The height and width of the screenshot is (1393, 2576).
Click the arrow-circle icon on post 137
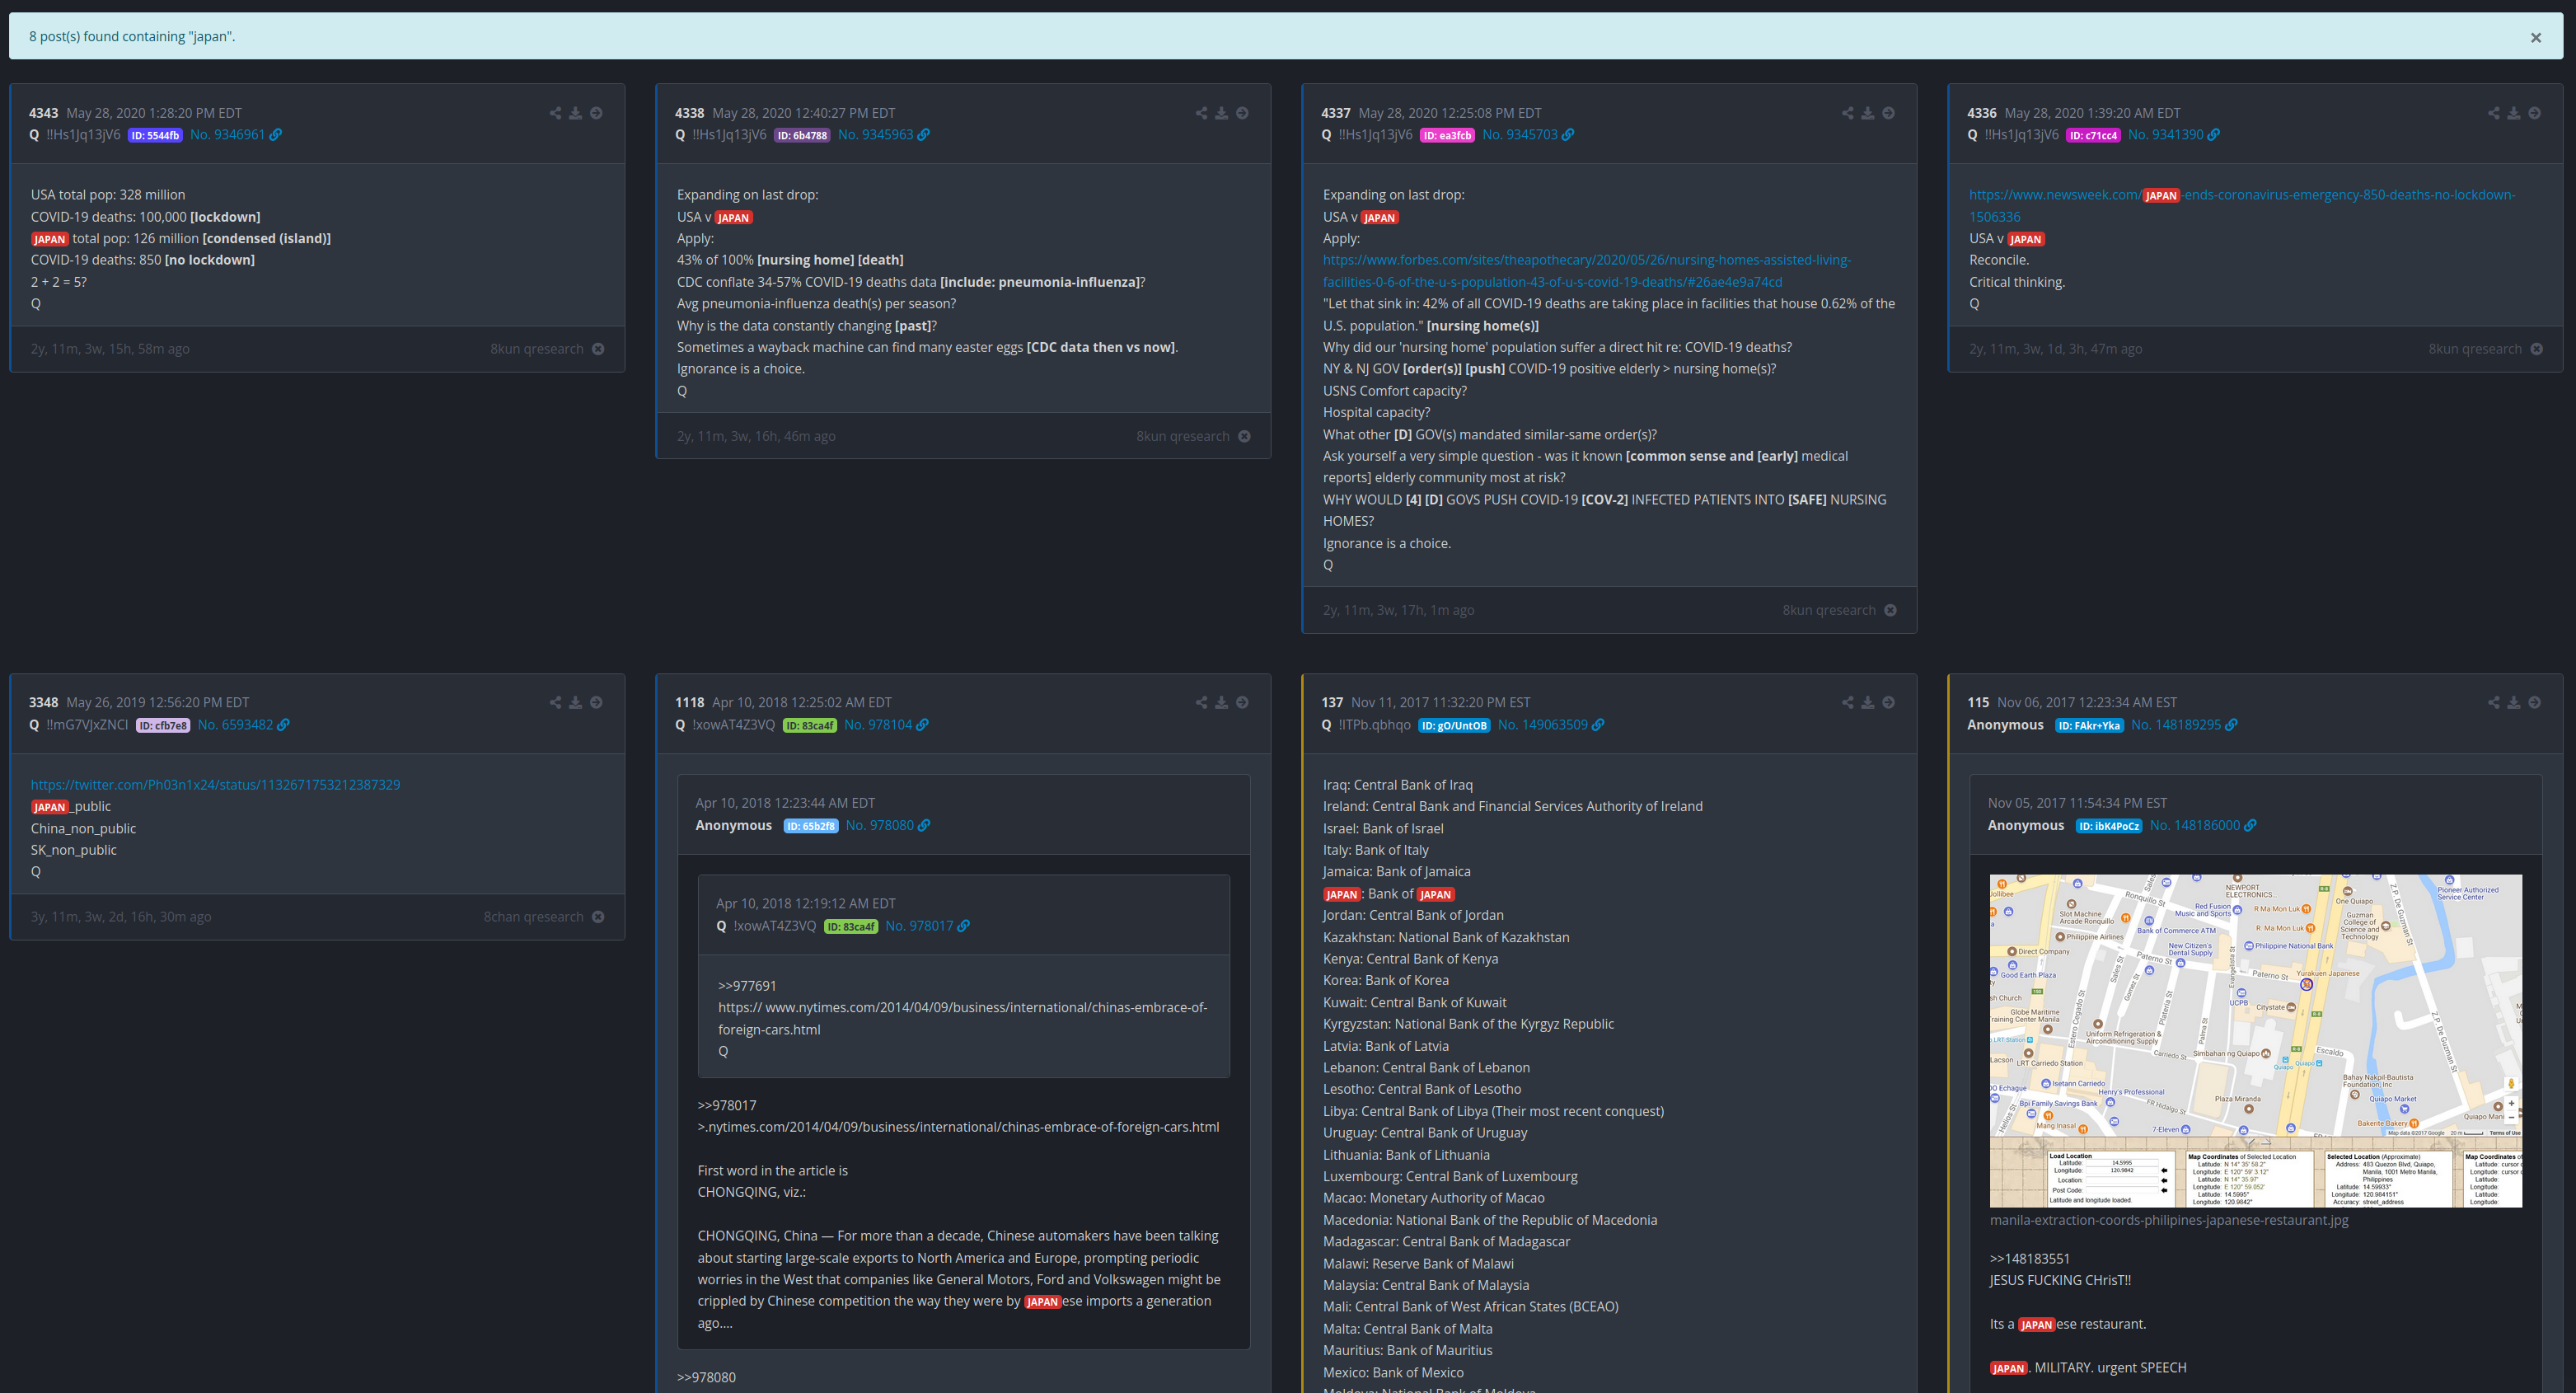tap(1888, 703)
